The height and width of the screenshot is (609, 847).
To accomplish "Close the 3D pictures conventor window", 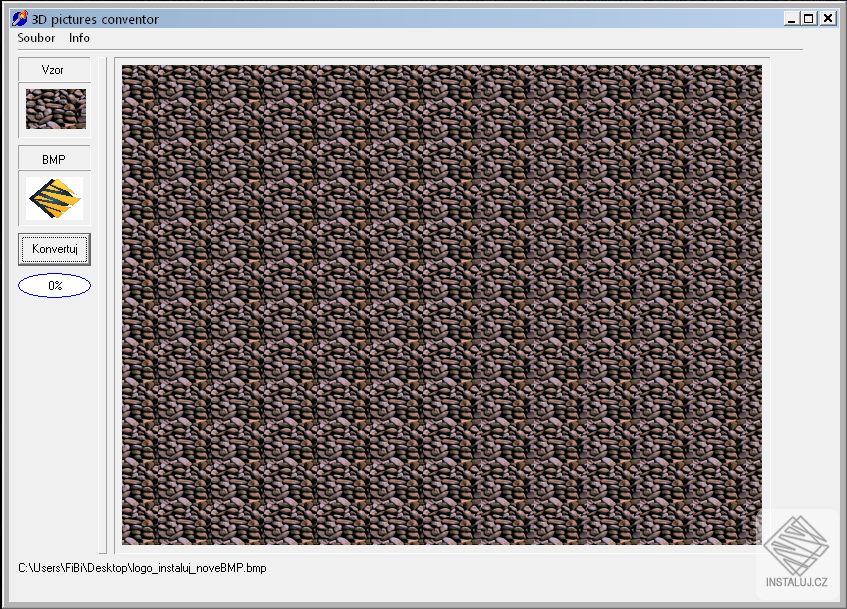I will point(828,18).
